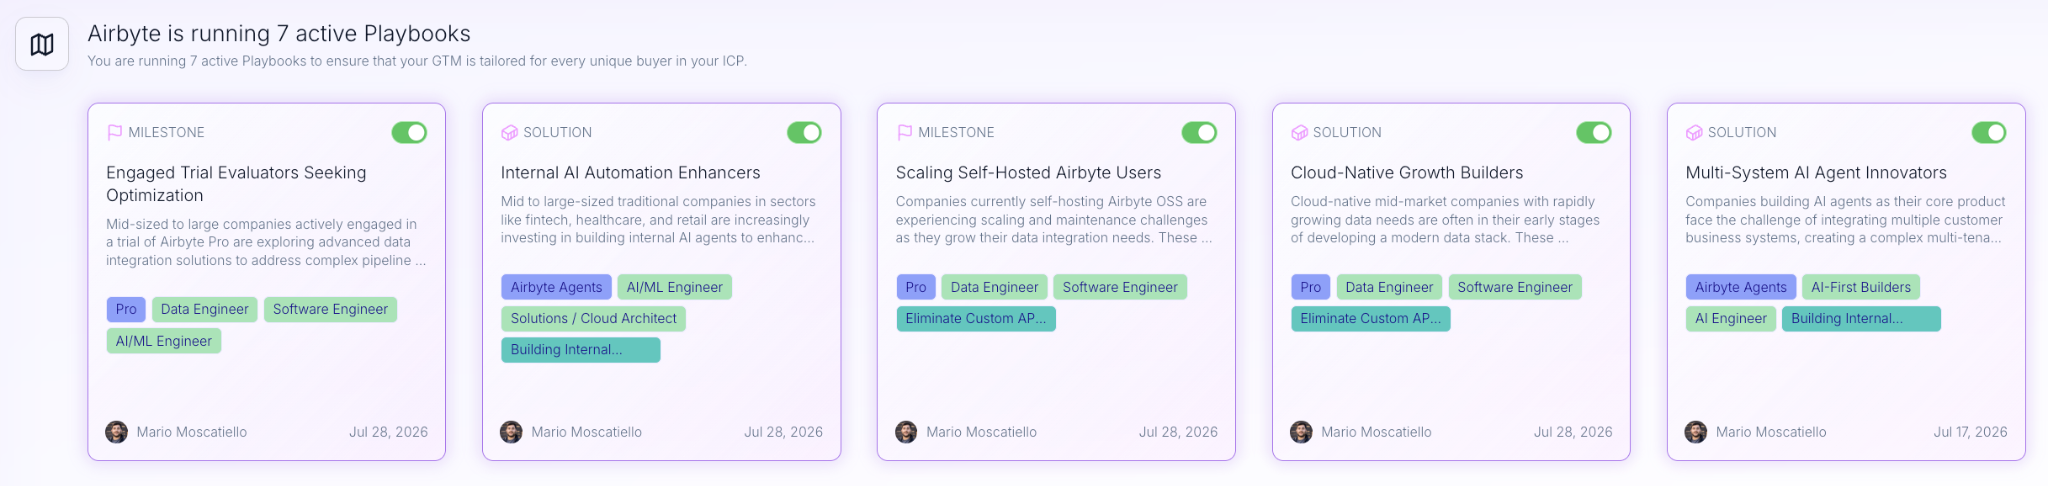The height and width of the screenshot is (486, 2048).
Task: Click Software Engineer tag on Scaling Self-Hosted card
Action: click(x=1120, y=287)
